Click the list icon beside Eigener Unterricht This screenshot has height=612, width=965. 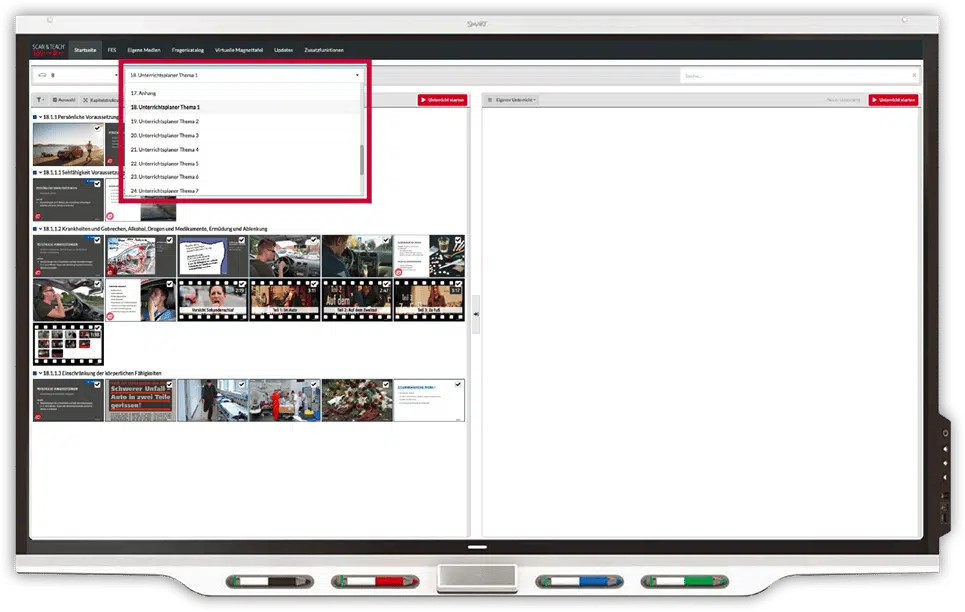coord(489,100)
